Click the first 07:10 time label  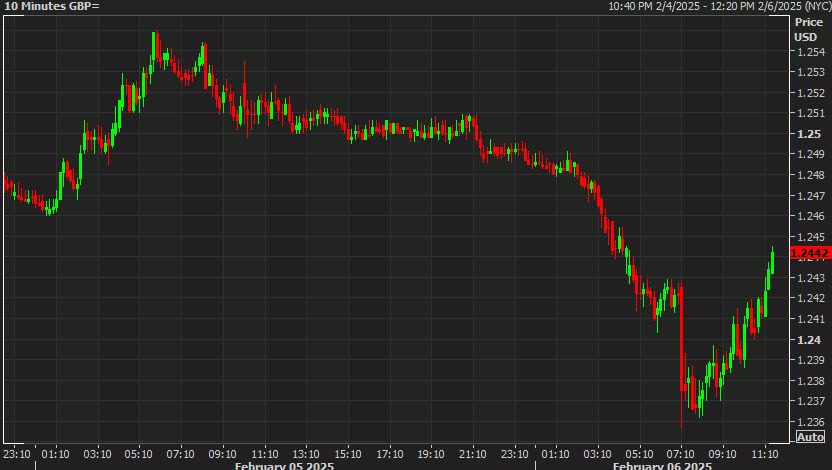180,454
